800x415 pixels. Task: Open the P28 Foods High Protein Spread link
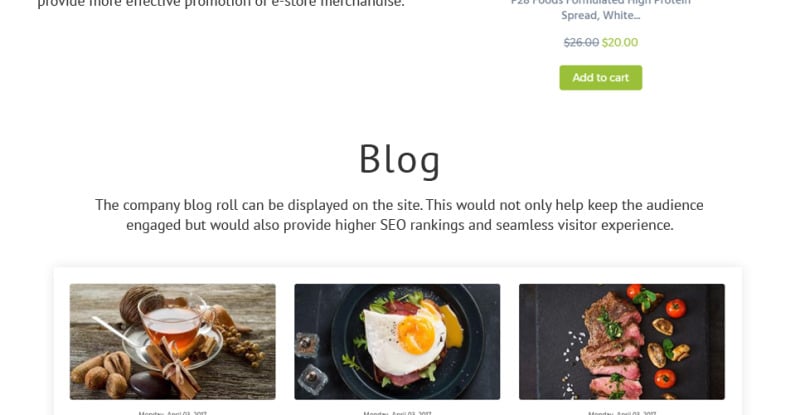[x=601, y=9]
